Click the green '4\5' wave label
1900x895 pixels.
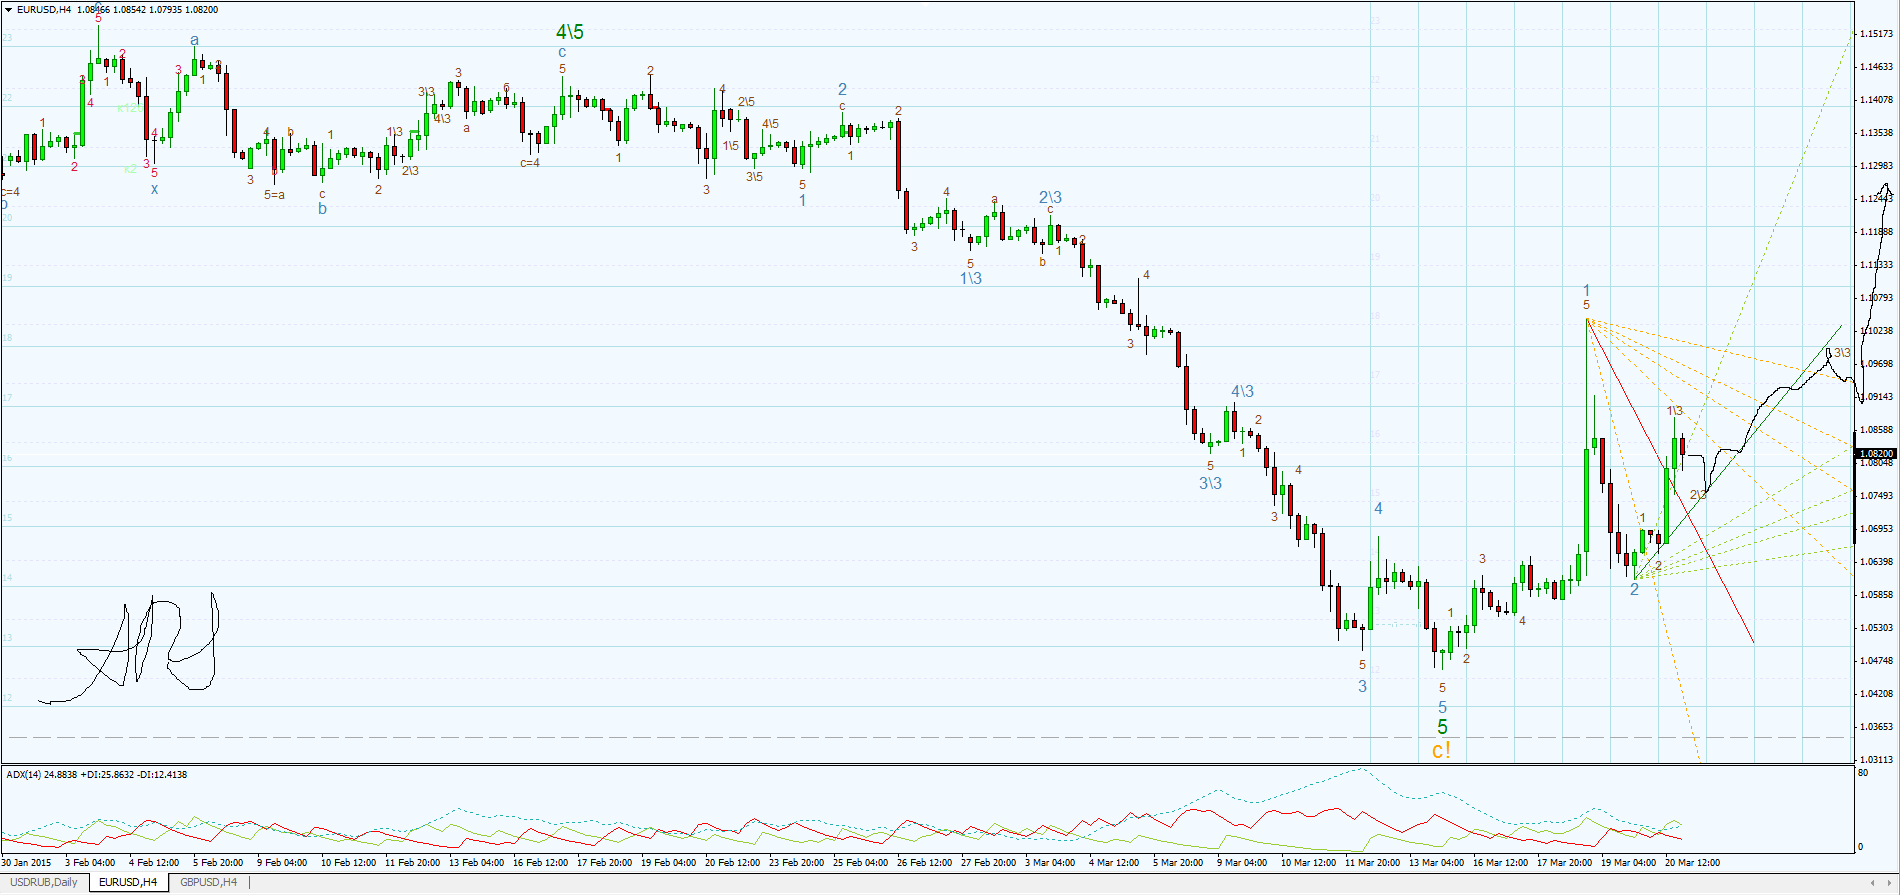570,32
